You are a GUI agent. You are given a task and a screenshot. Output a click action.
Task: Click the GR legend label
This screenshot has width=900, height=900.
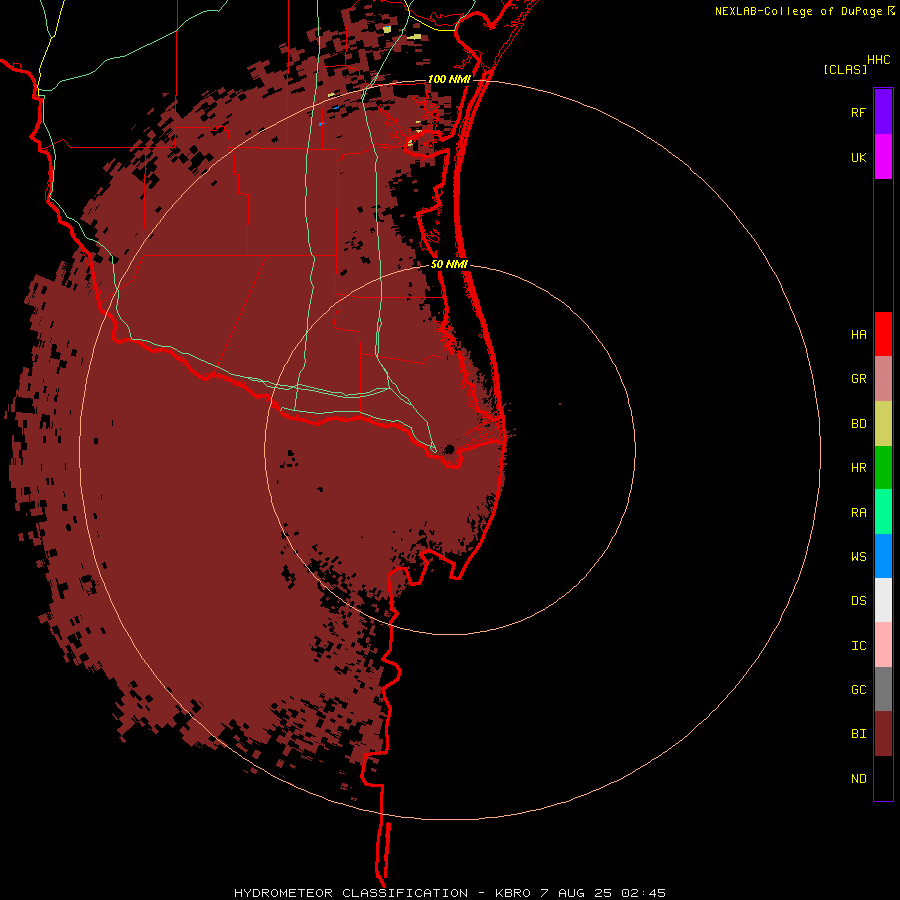[858, 379]
